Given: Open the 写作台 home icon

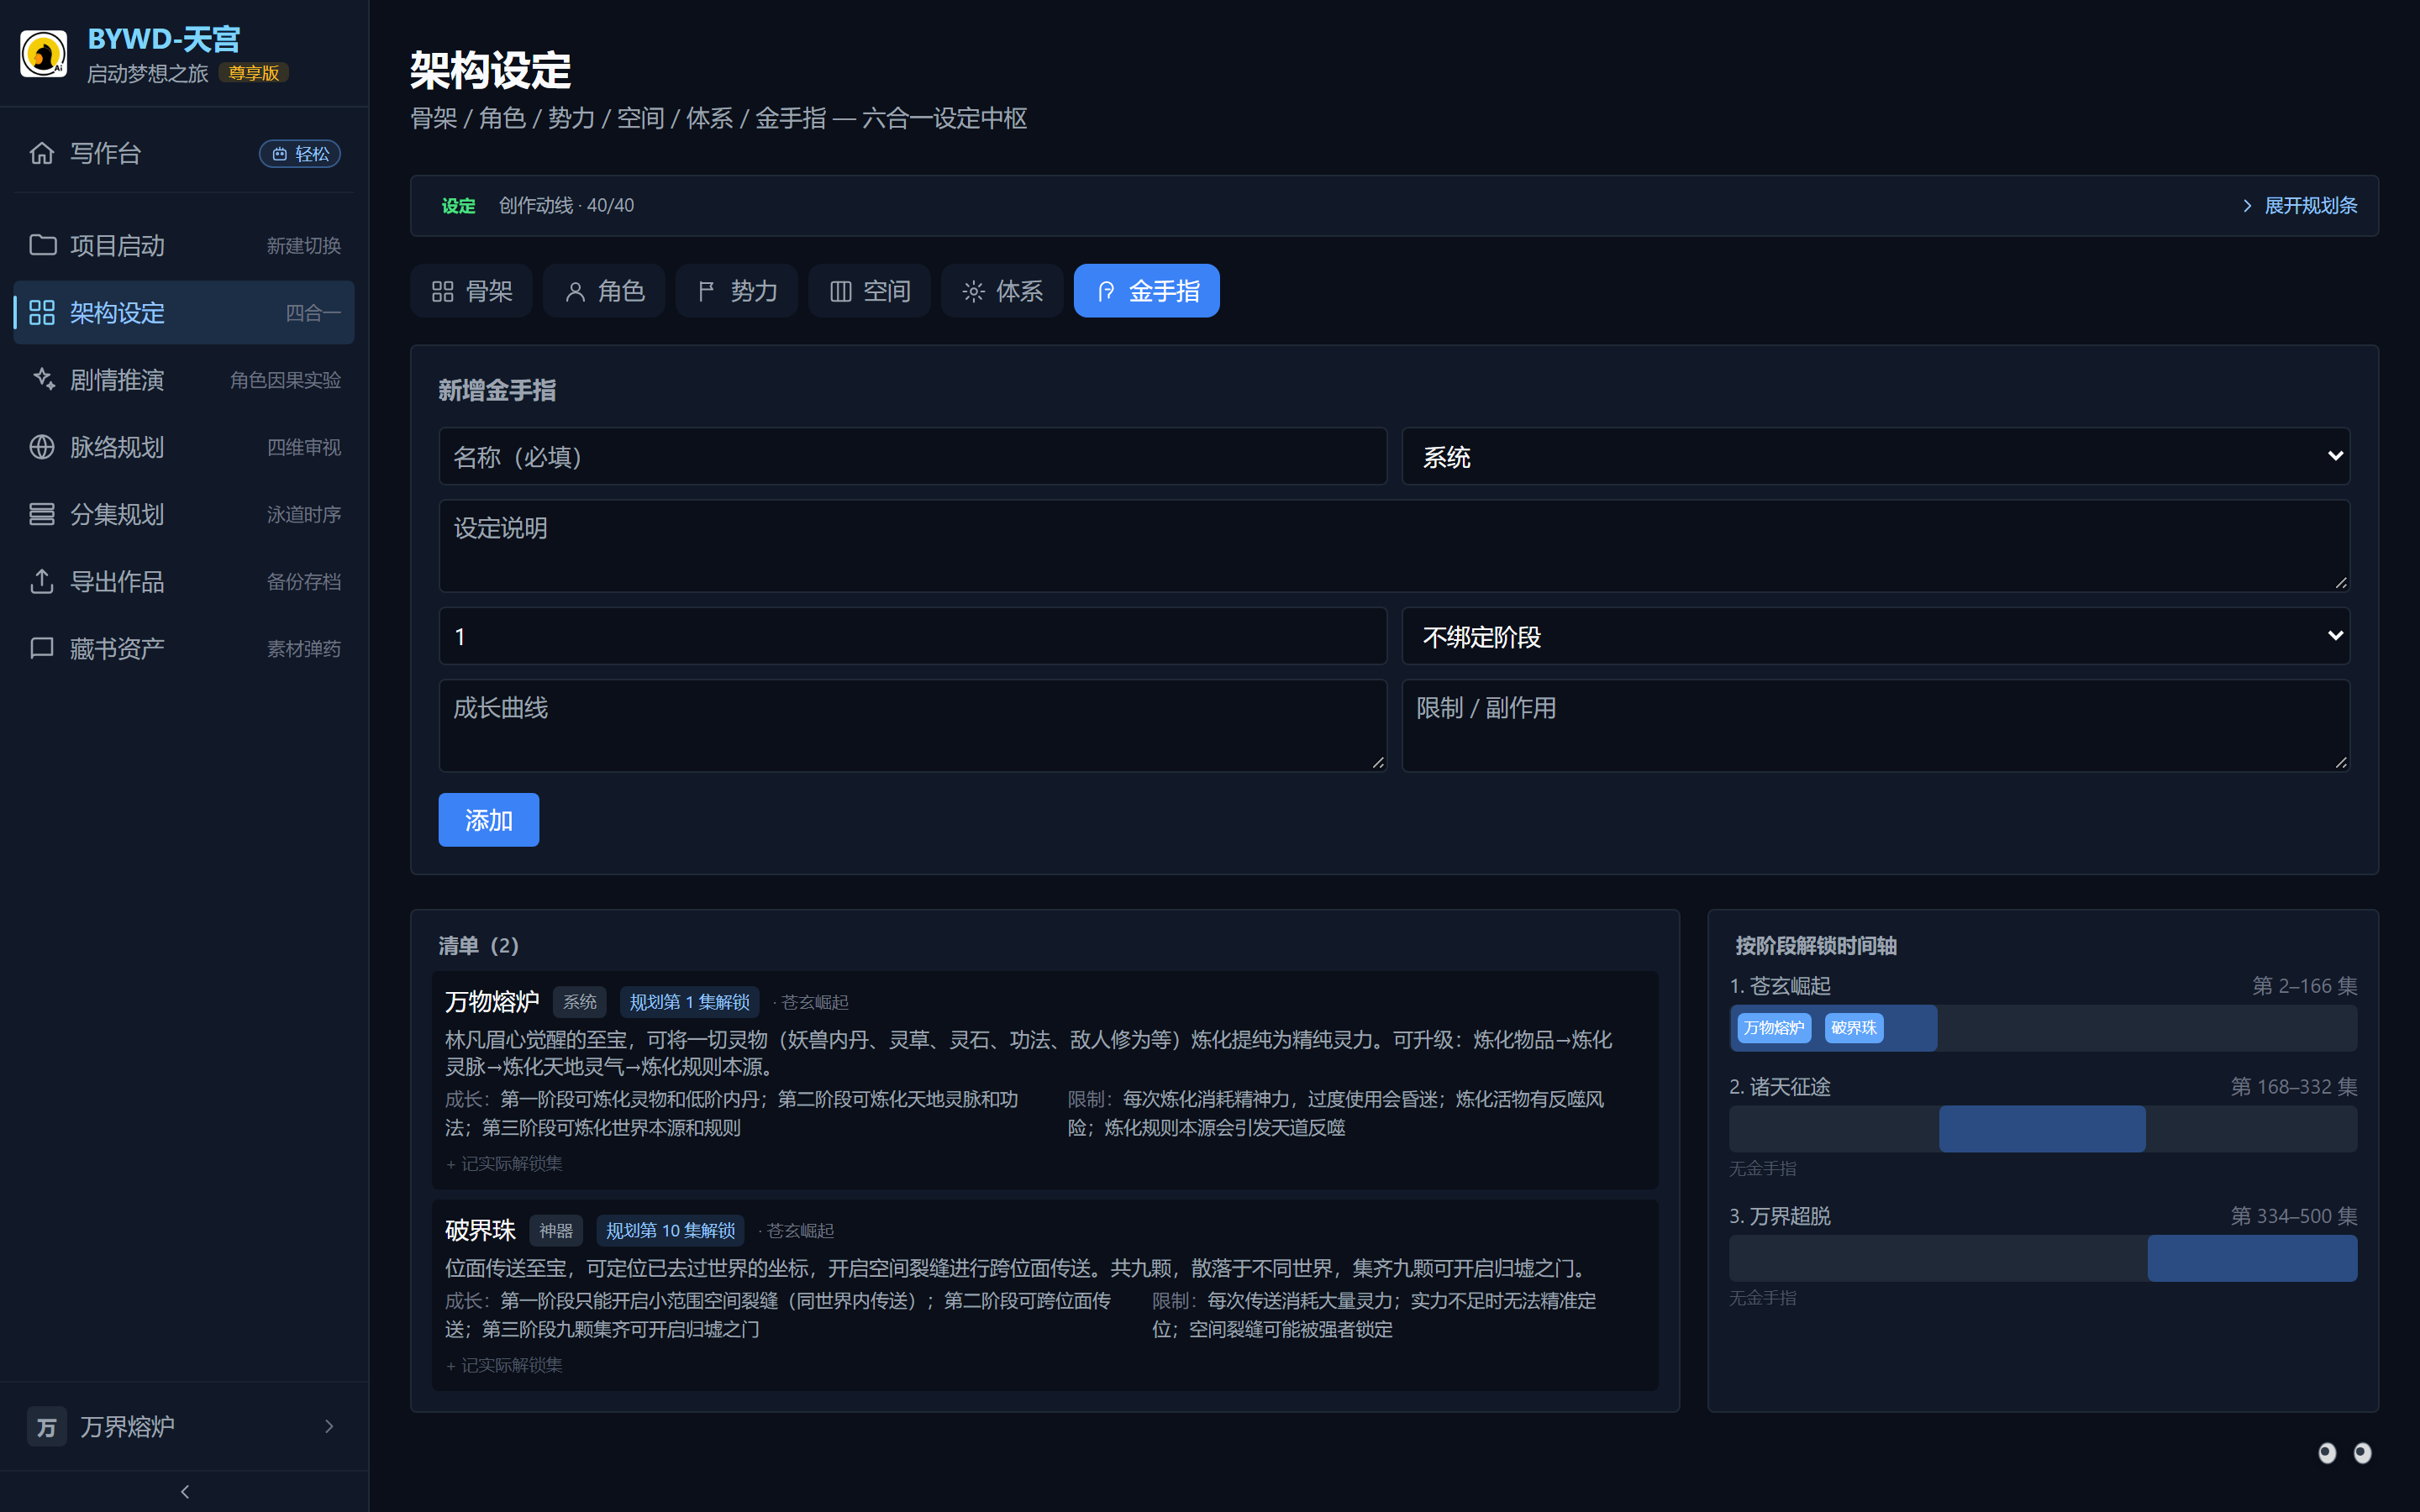Looking at the screenshot, I should point(42,153).
